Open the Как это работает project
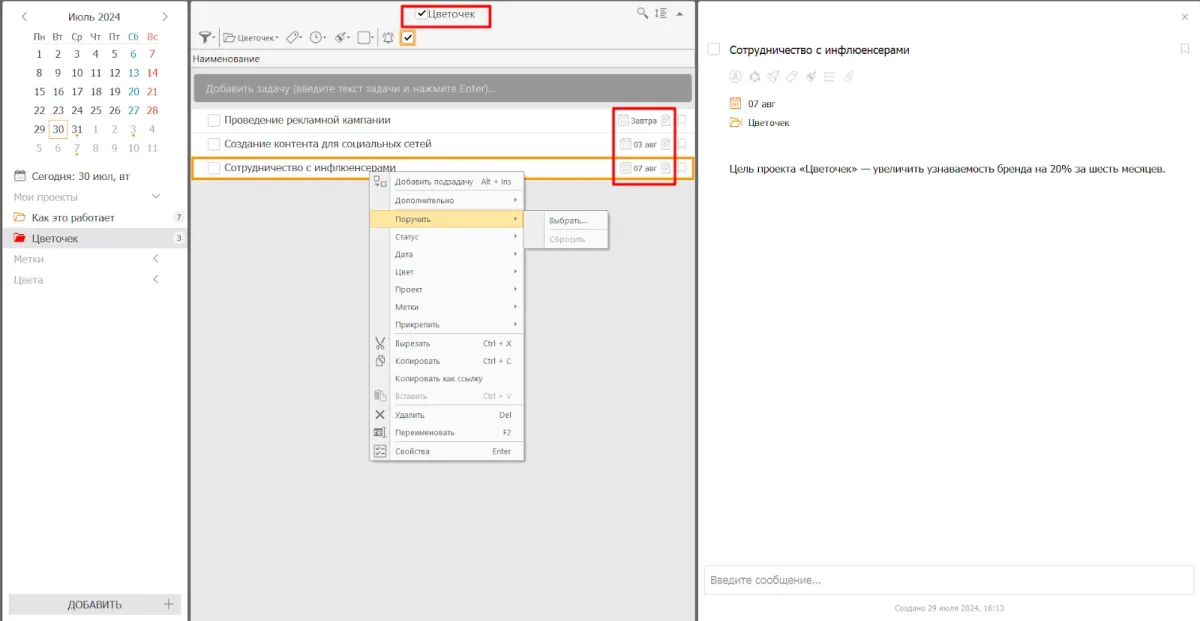The image size is (1200, 621). coord(73,217)
